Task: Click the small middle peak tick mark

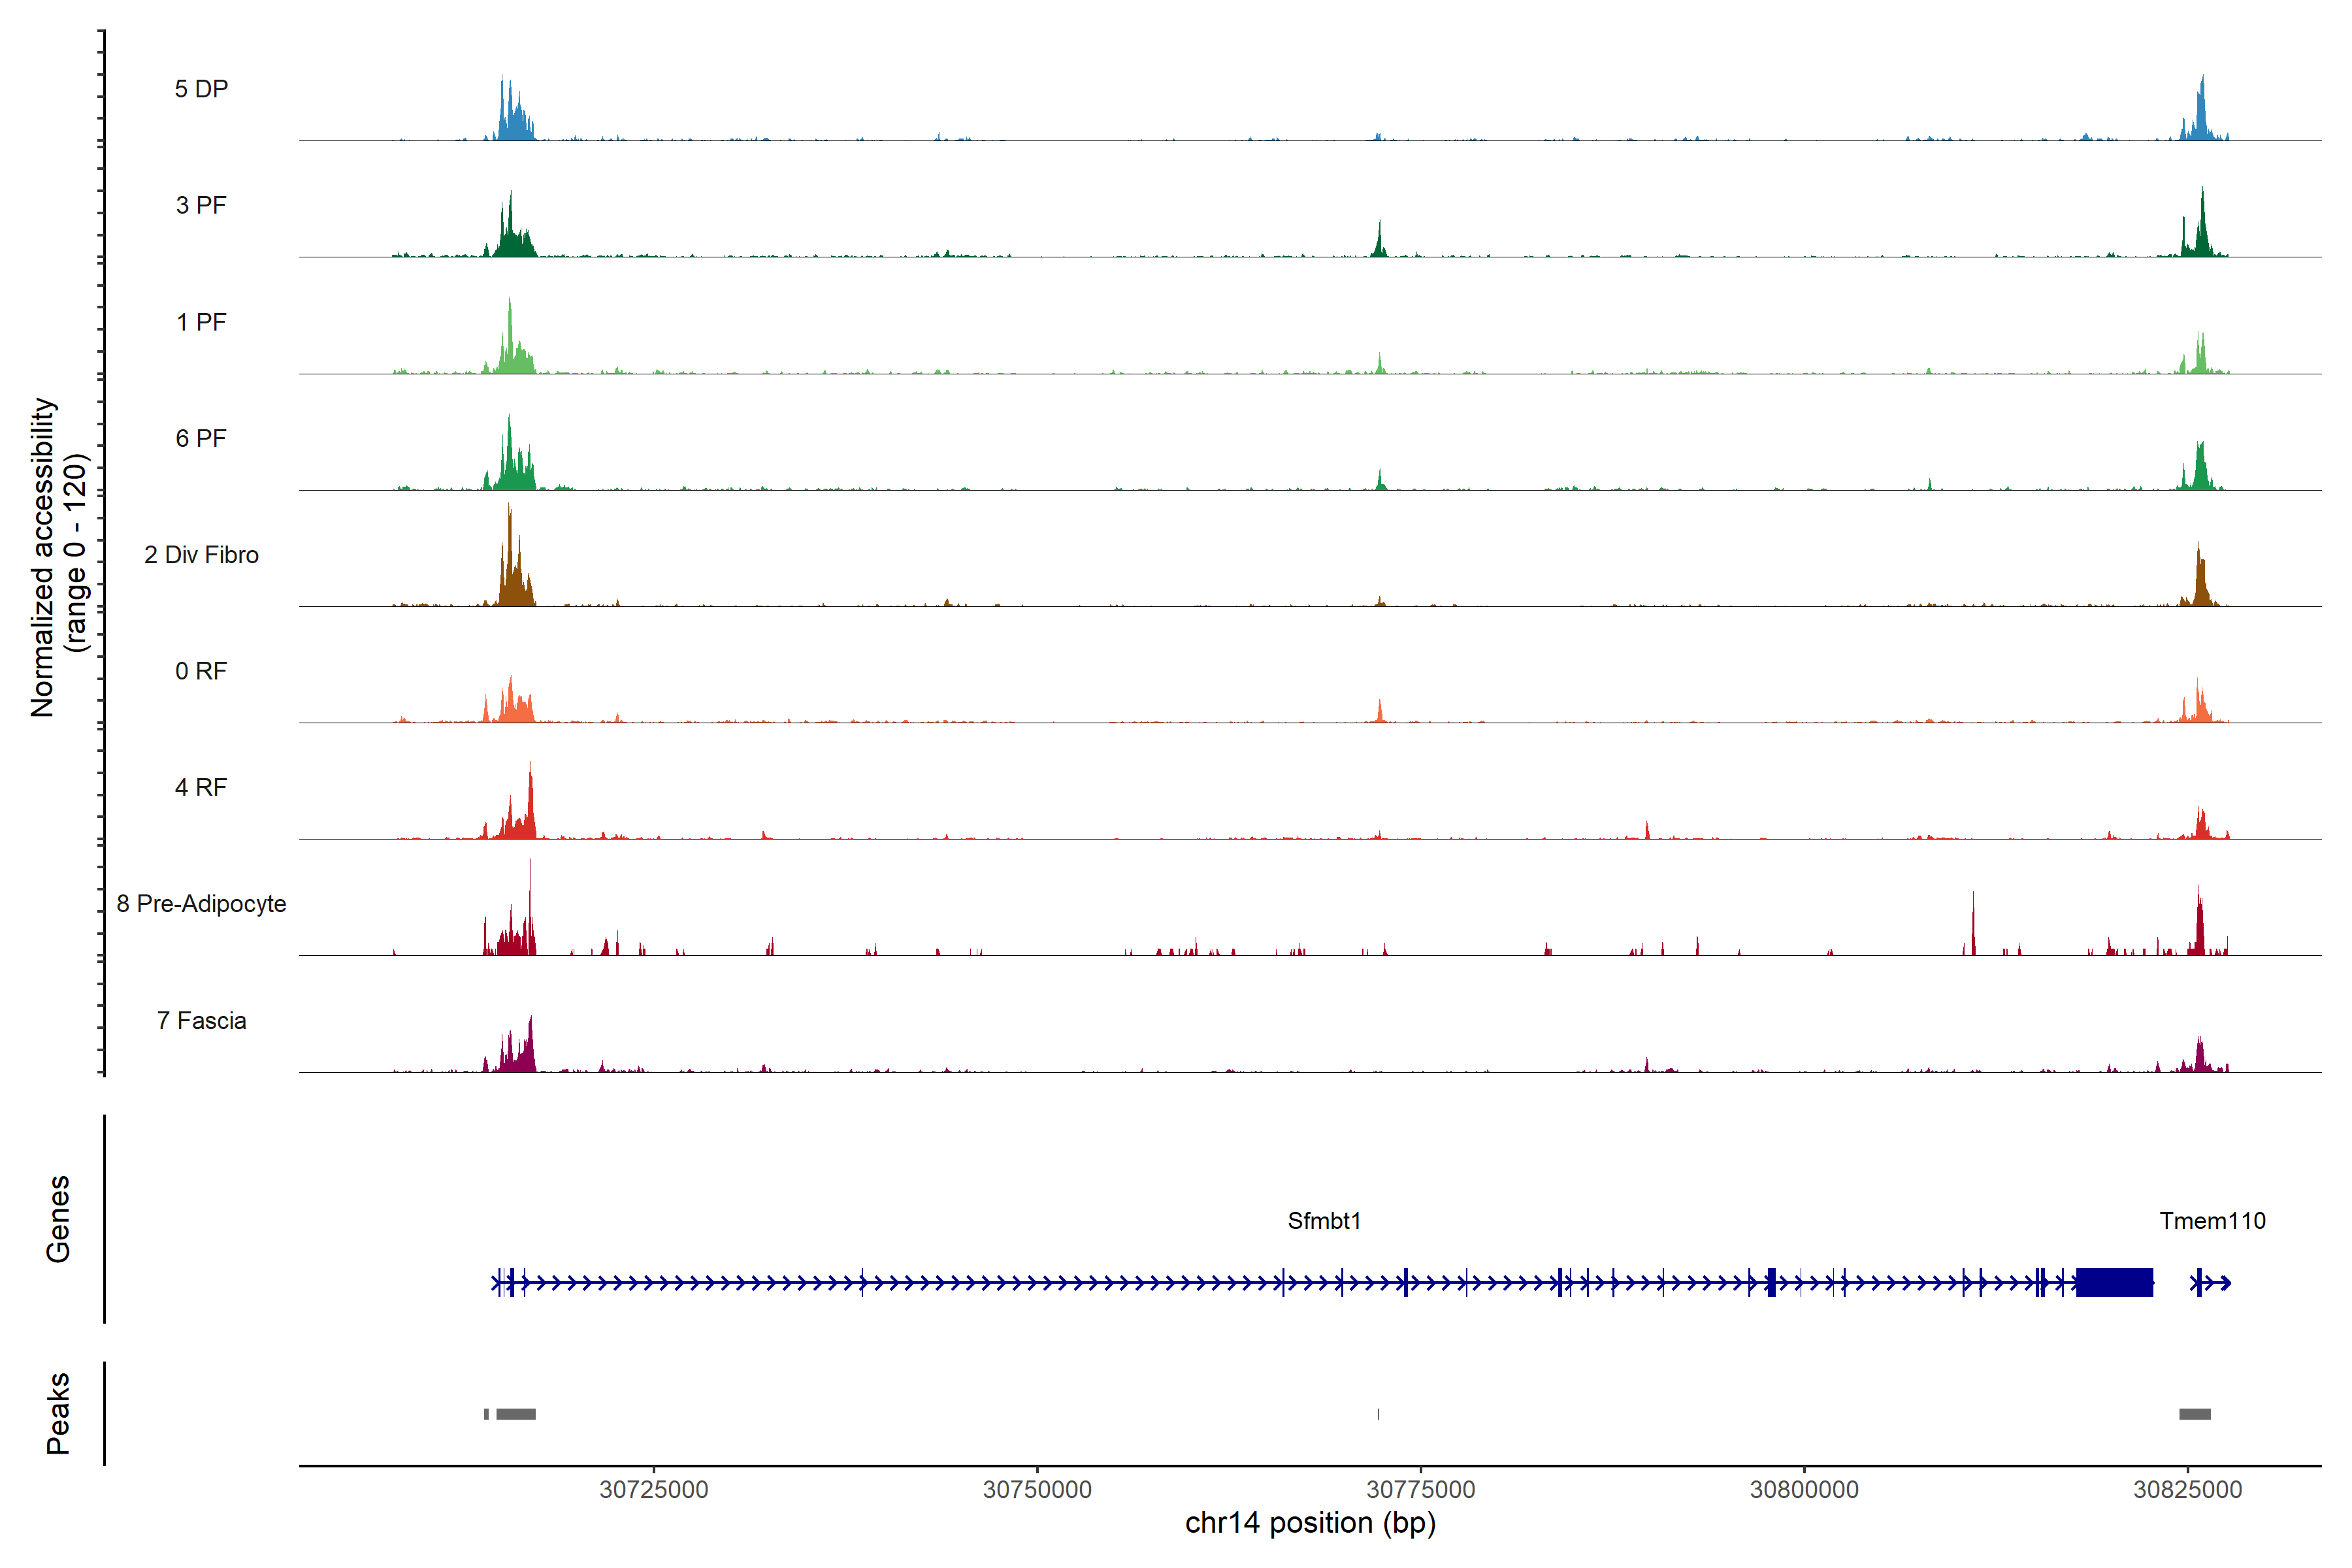Action: (1378, 1414)
